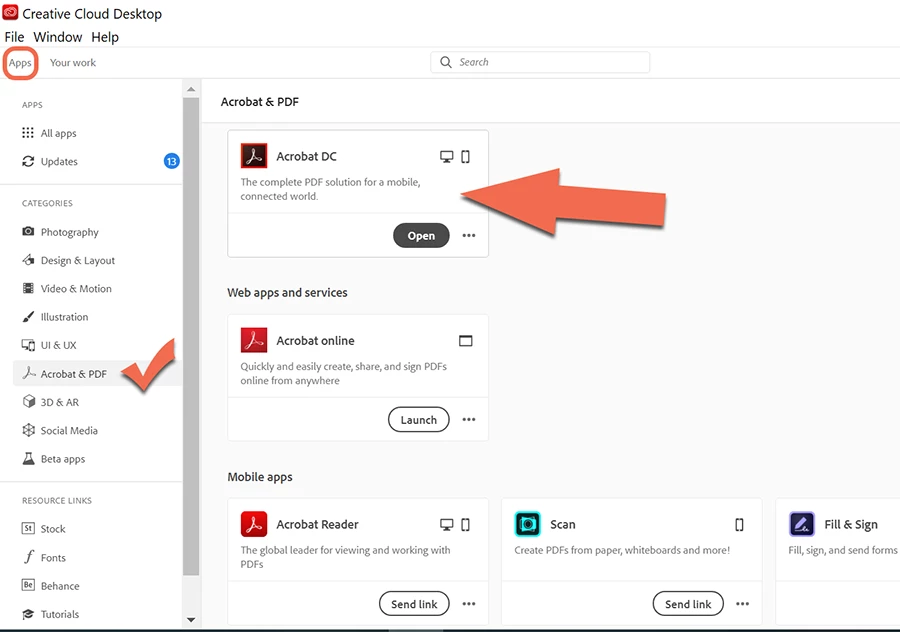This screenshot has width=900, height=632.
Task: Click Send link for Scan
Action: pyautogui.click(x=688, y=604)
